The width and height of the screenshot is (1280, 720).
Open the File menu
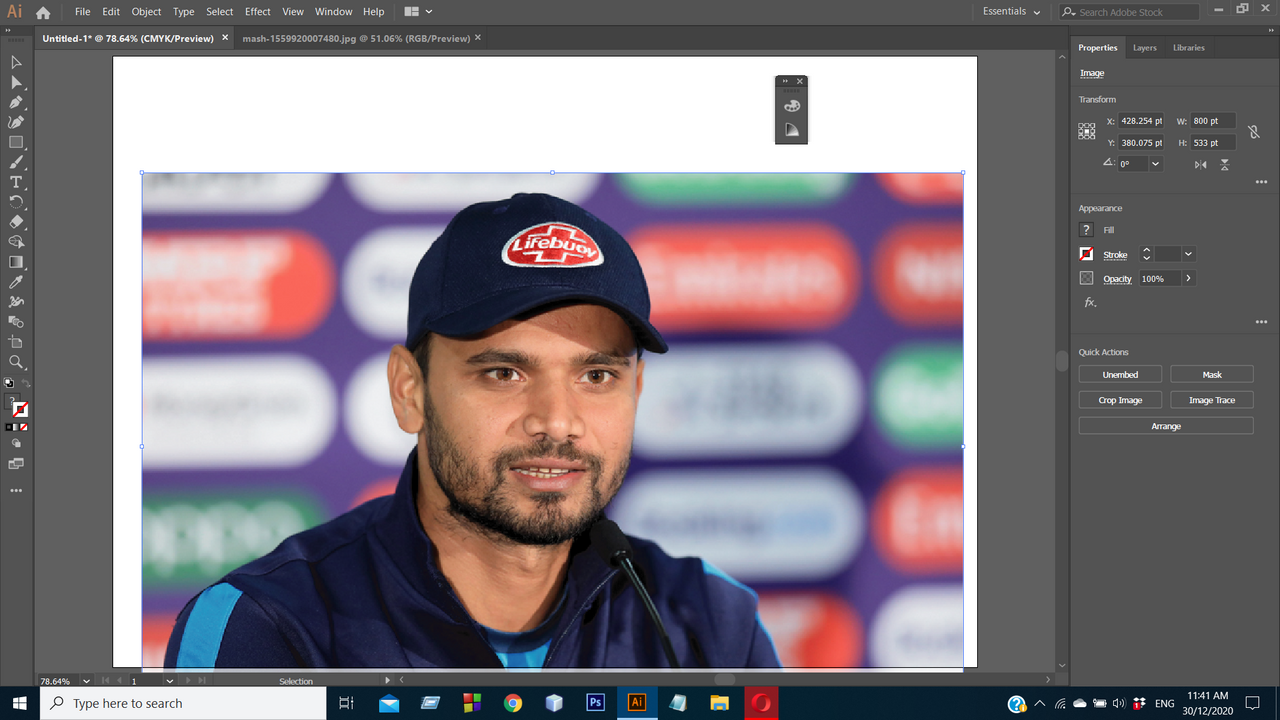[x=82, y=12]
